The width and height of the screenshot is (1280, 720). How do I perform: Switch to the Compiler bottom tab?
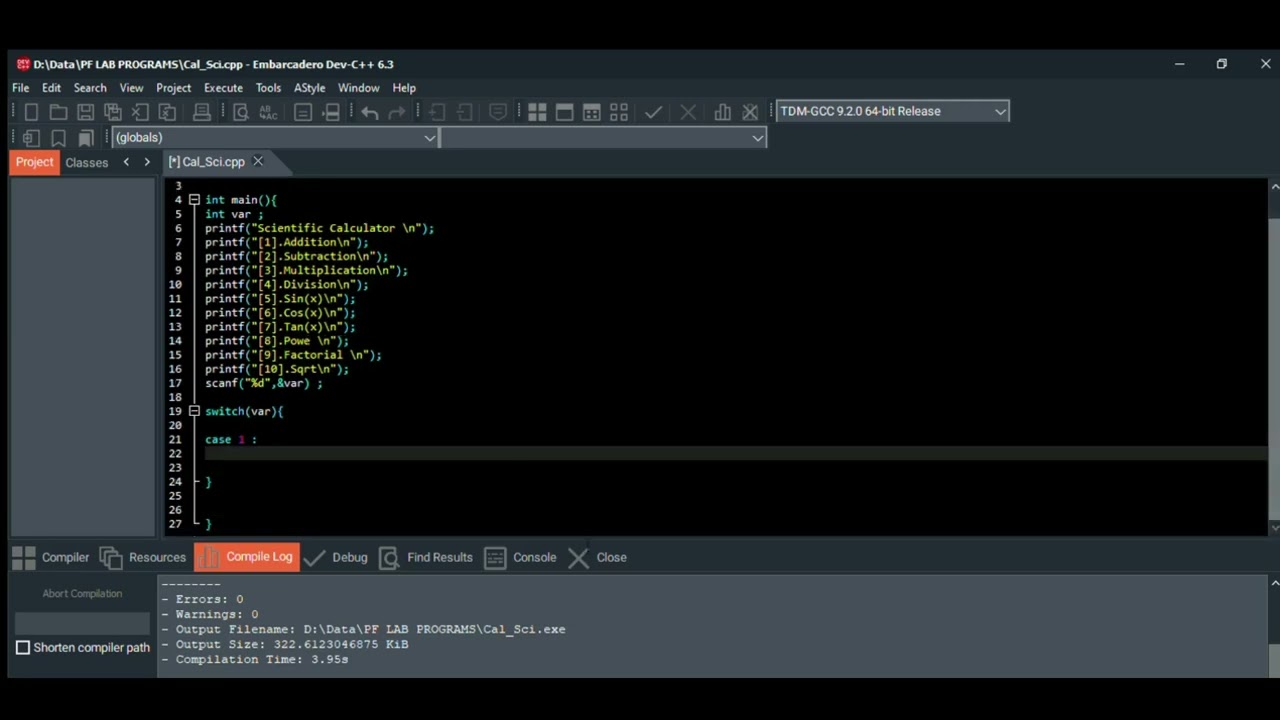point(52,558)
